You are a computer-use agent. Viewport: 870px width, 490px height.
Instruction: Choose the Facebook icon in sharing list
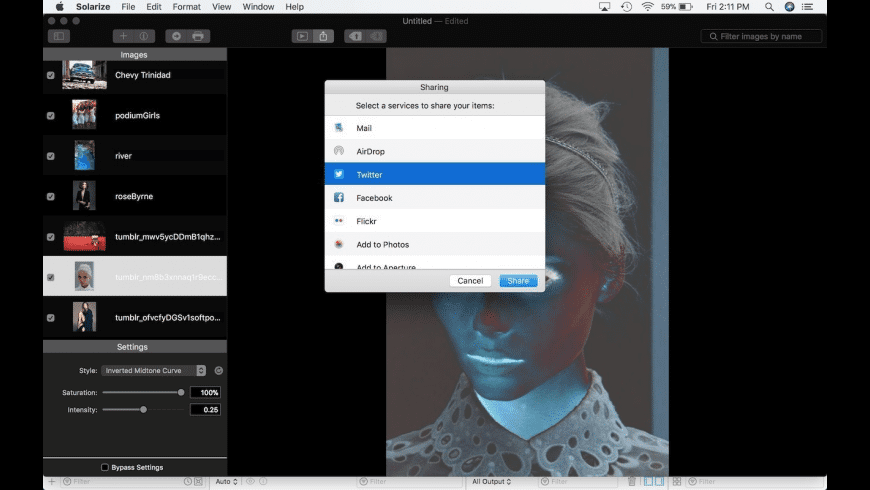point(339,198)
